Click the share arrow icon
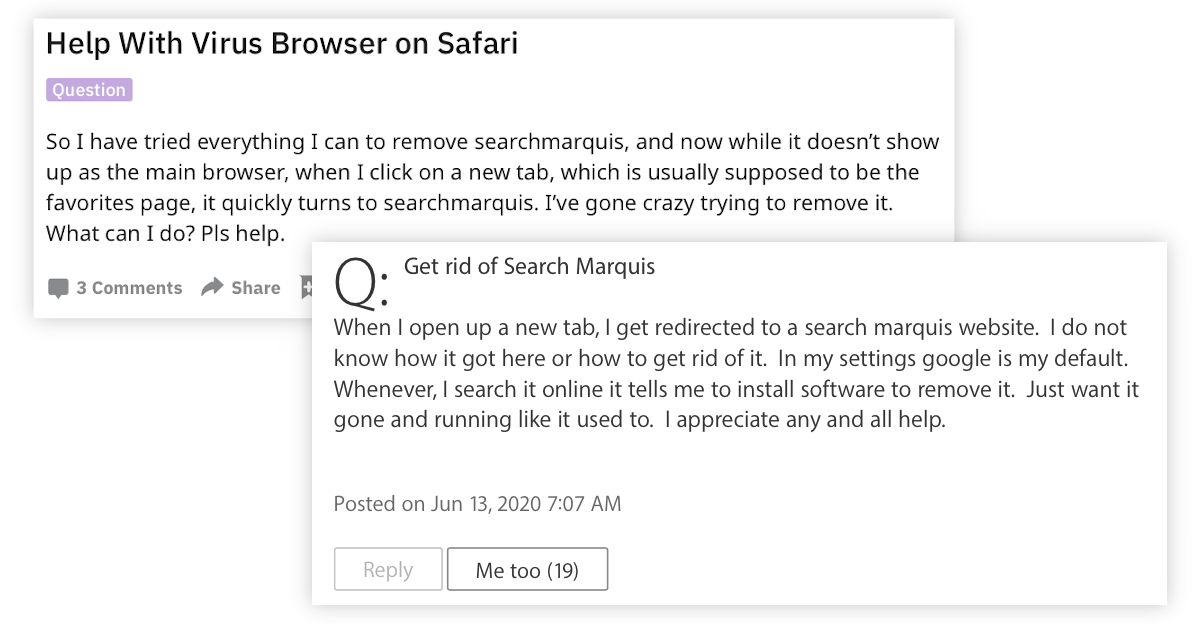The height and width of the screenshot is (624, 1200). 211,288
